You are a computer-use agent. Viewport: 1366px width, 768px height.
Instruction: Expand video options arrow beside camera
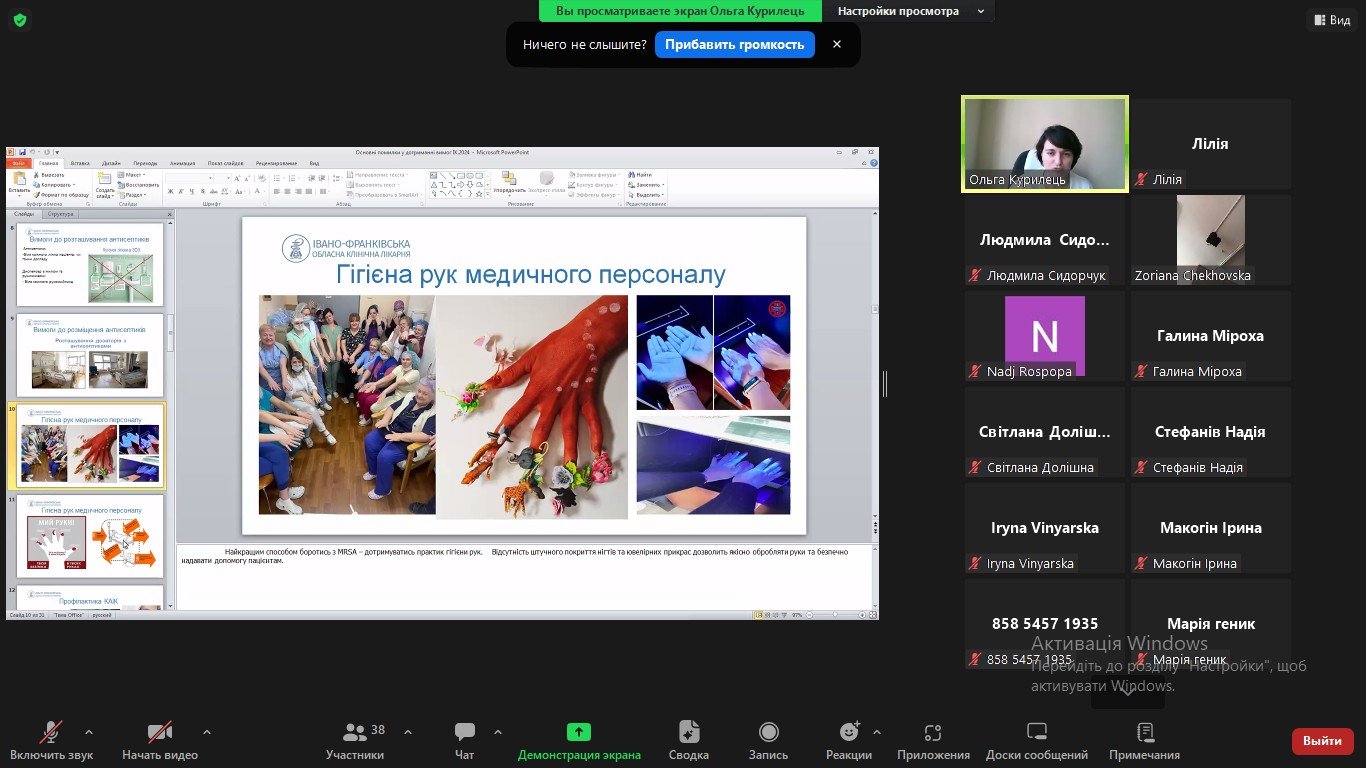click(x=207, y=731)
